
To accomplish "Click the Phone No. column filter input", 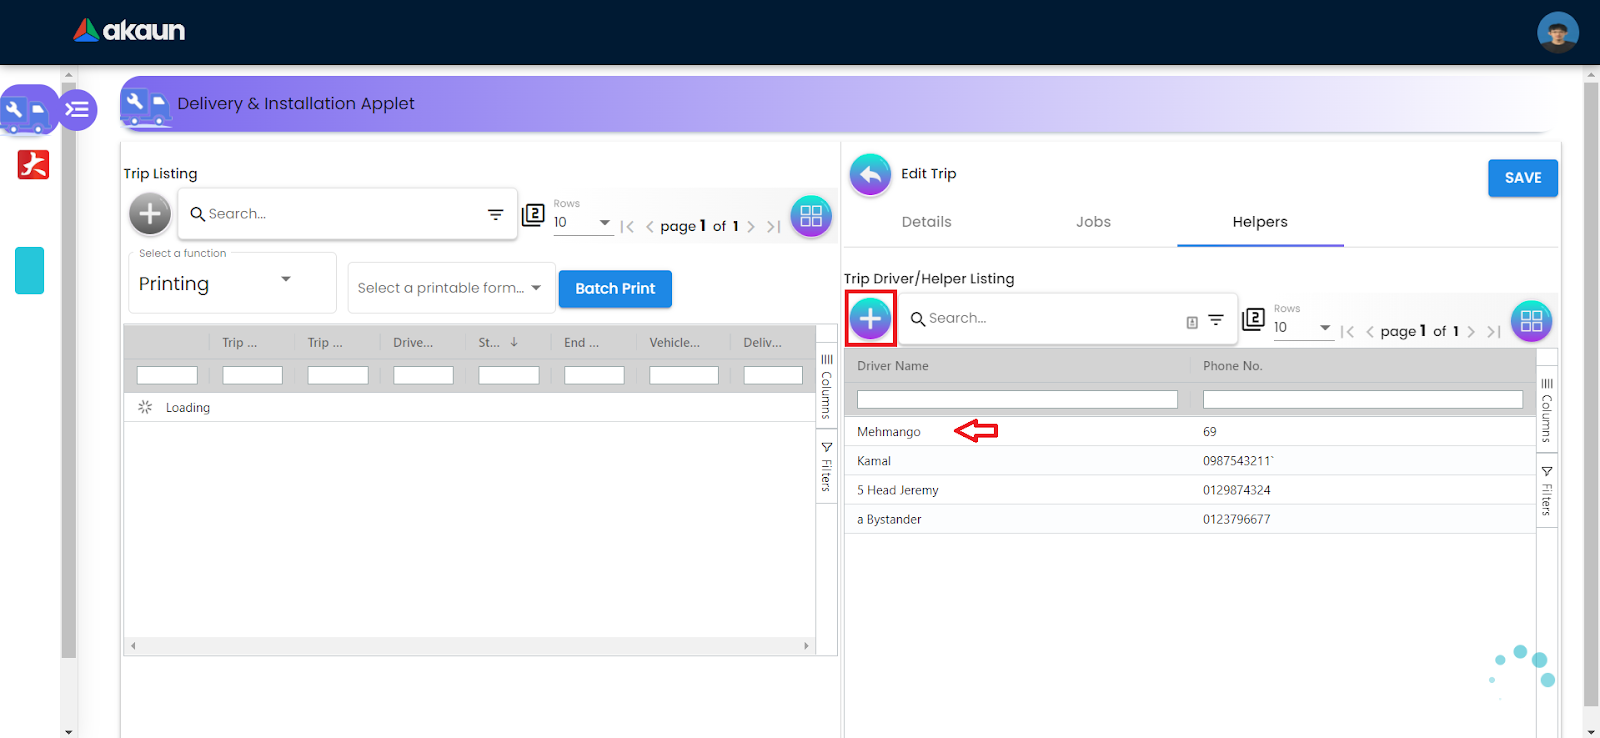I will (x=1363, y=400).
